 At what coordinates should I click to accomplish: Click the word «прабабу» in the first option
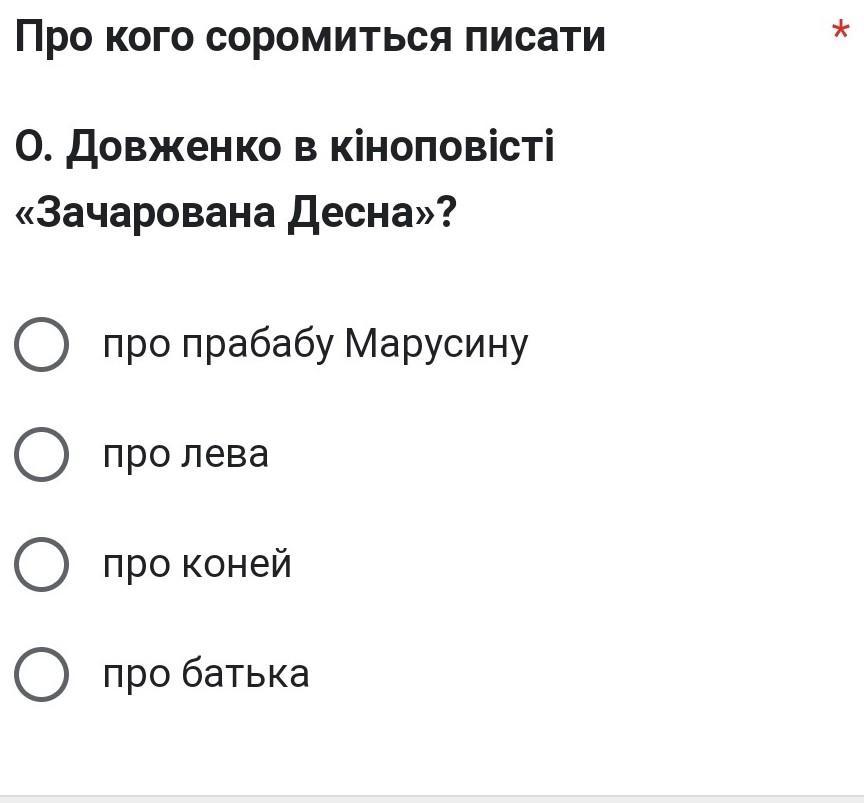(256, 345)
